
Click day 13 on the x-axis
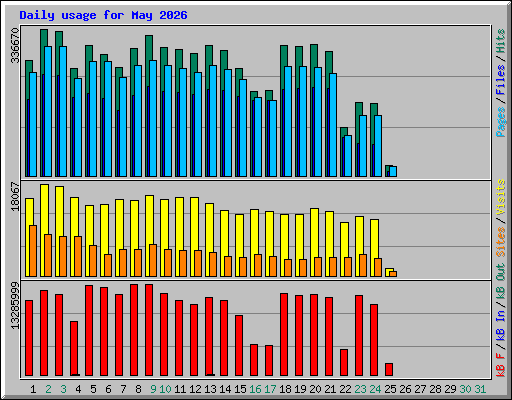(x=210, y=389)
